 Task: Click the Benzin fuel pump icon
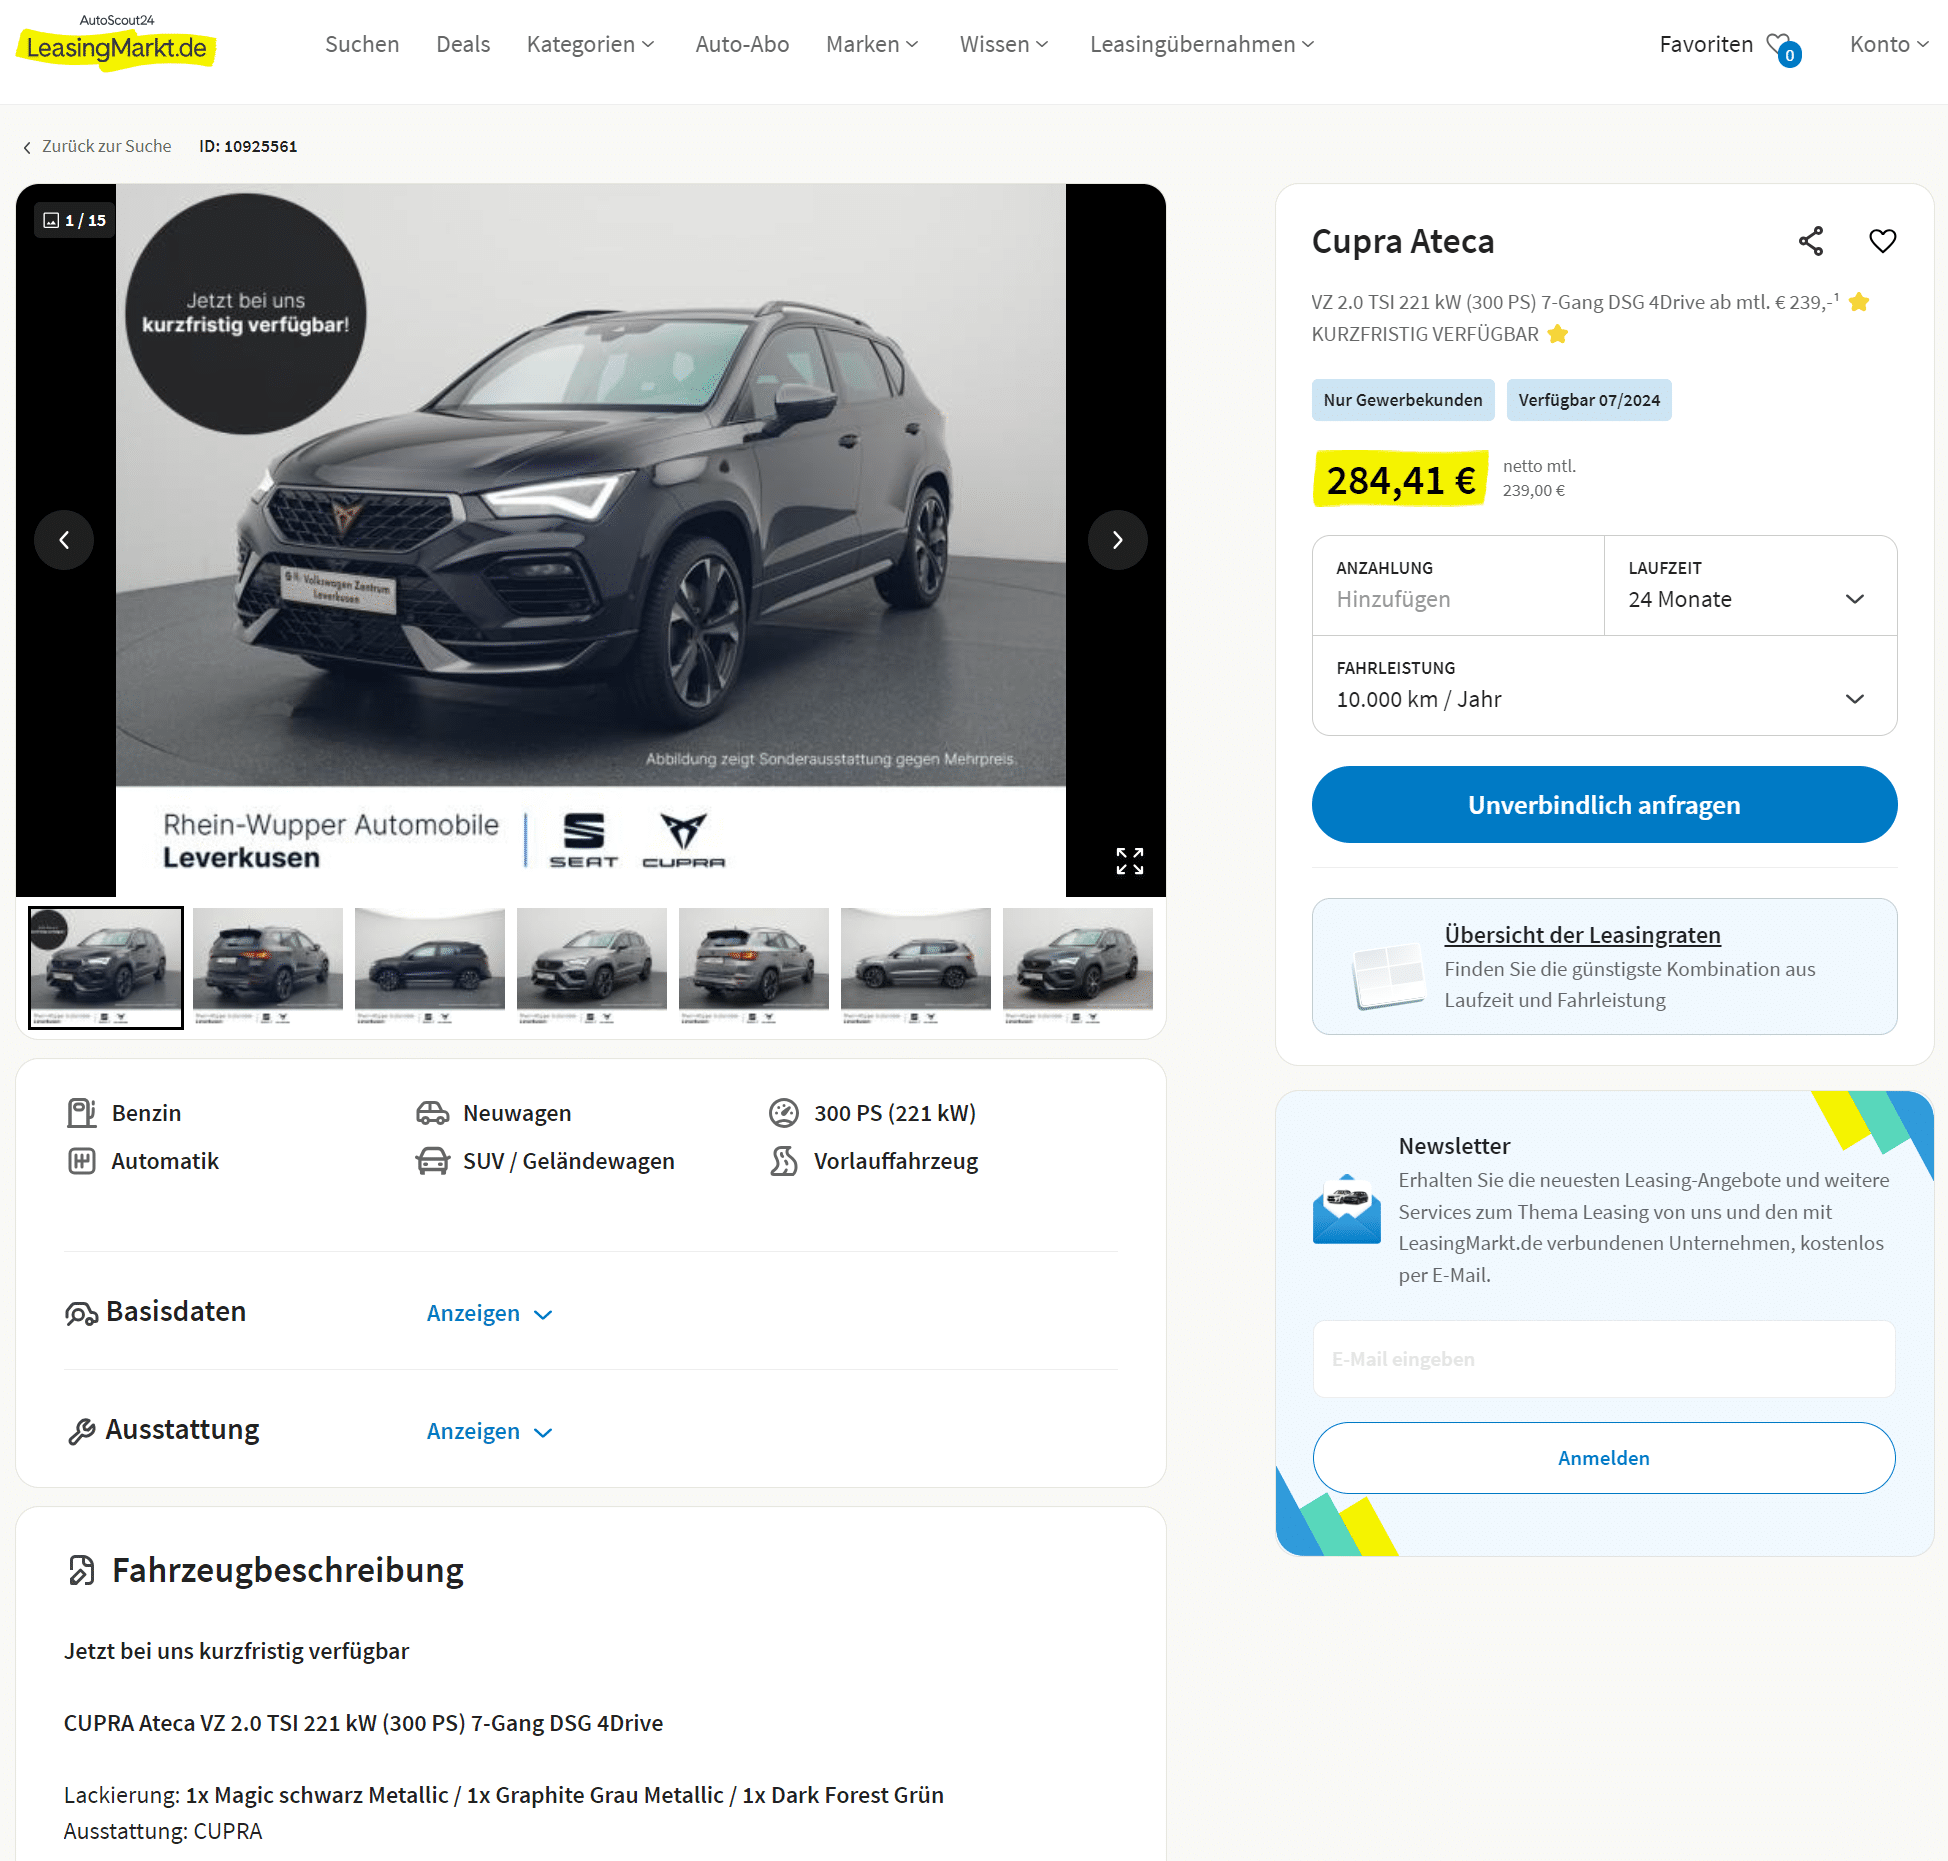coord(81,1113)
